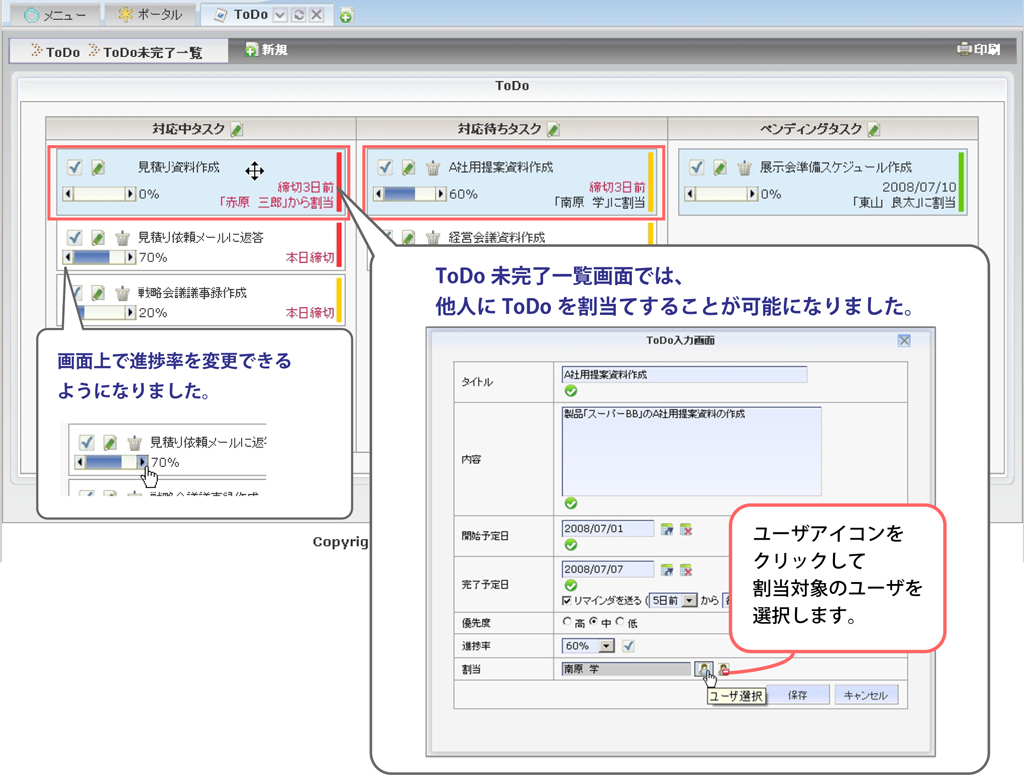Click 新規 to create a new ToDo

click(x=266, y=50)
